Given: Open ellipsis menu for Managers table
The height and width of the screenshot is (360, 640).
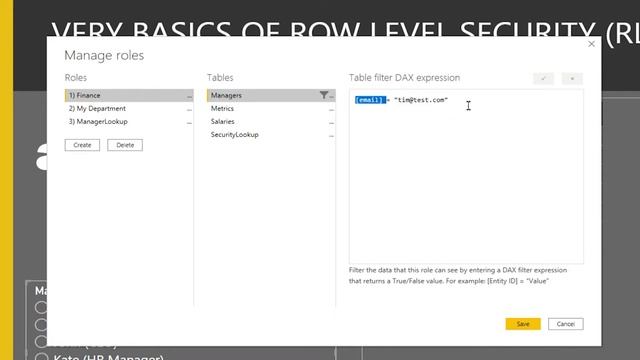Looking at the screenshot, I should [331, 96].
